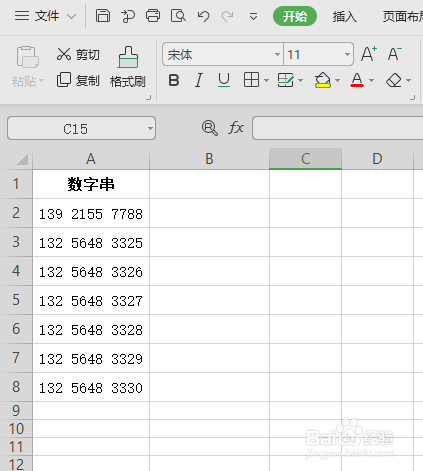The width and height of the screenshot is (423, 471).
Task: Select cell with 132 5648 3326
Action: (91, 271)
